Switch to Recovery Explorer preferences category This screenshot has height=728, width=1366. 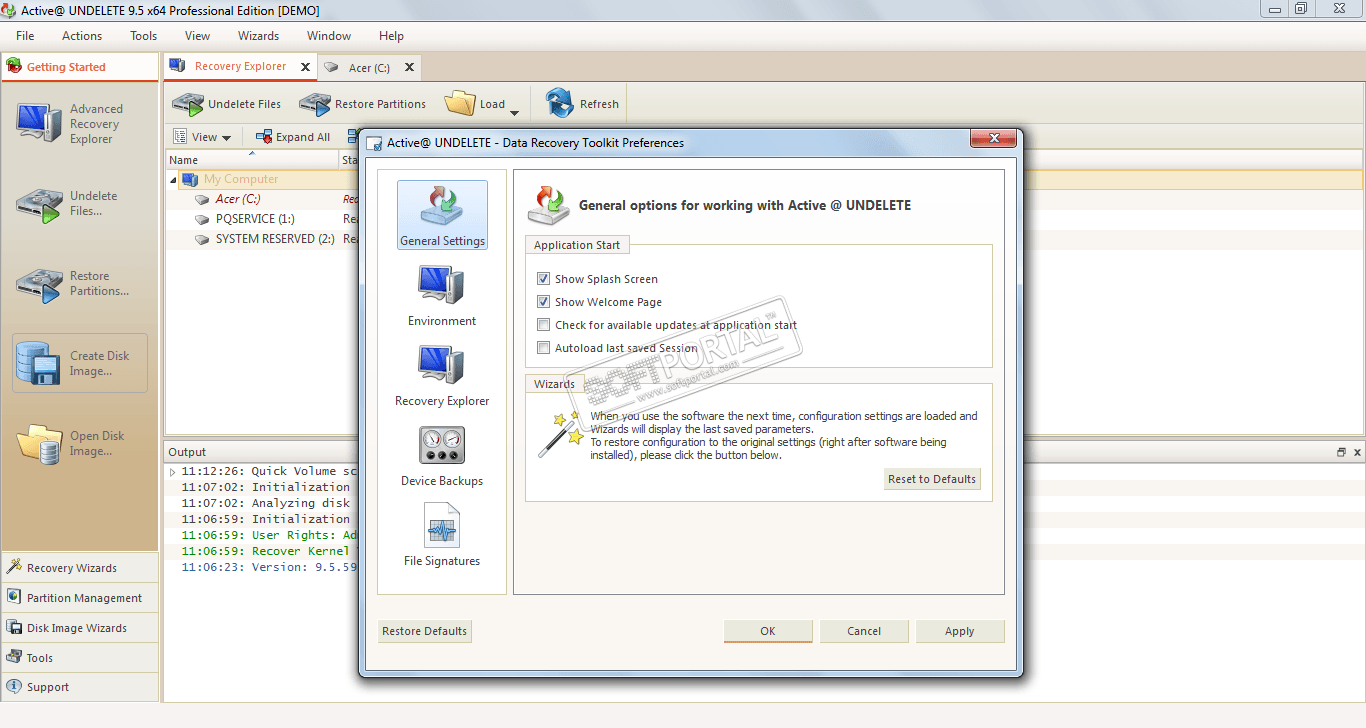pos(442,375)
